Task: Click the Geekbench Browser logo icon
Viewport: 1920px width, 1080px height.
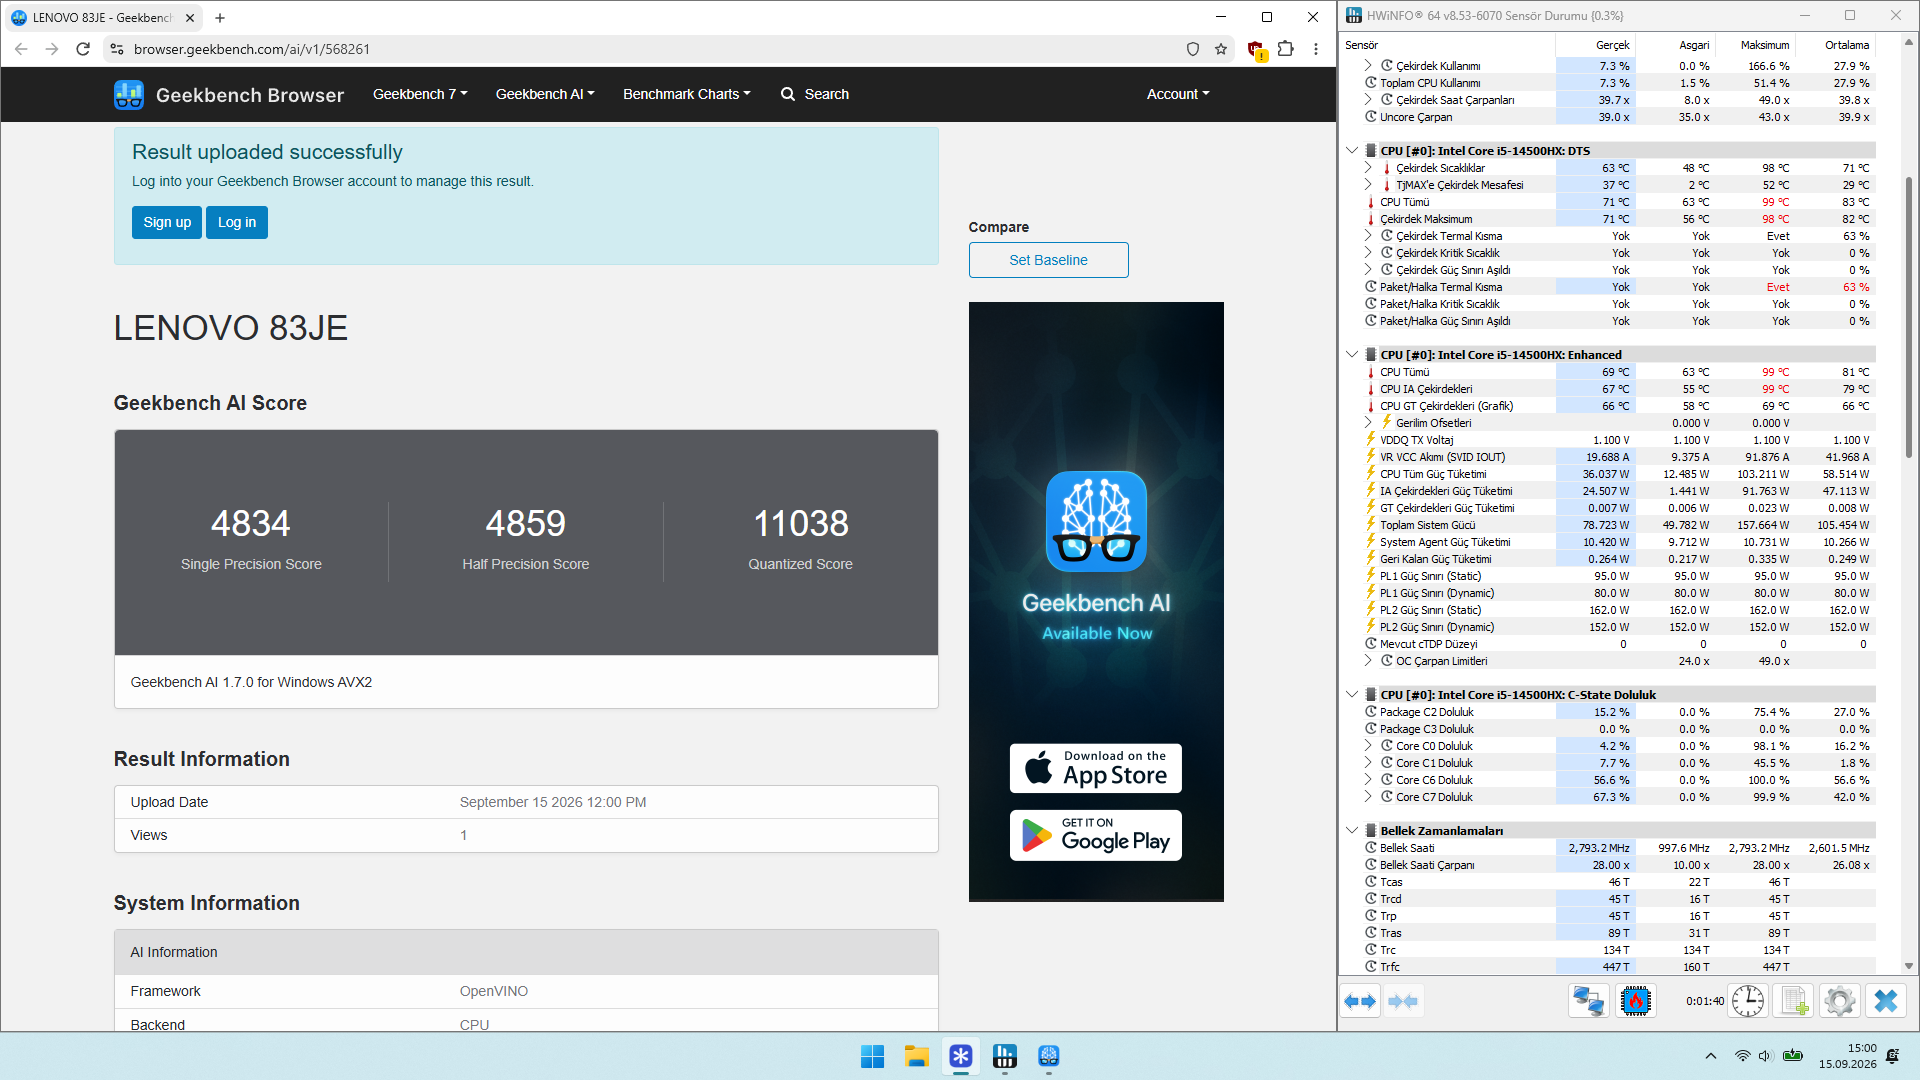Action: pos(129,94)
